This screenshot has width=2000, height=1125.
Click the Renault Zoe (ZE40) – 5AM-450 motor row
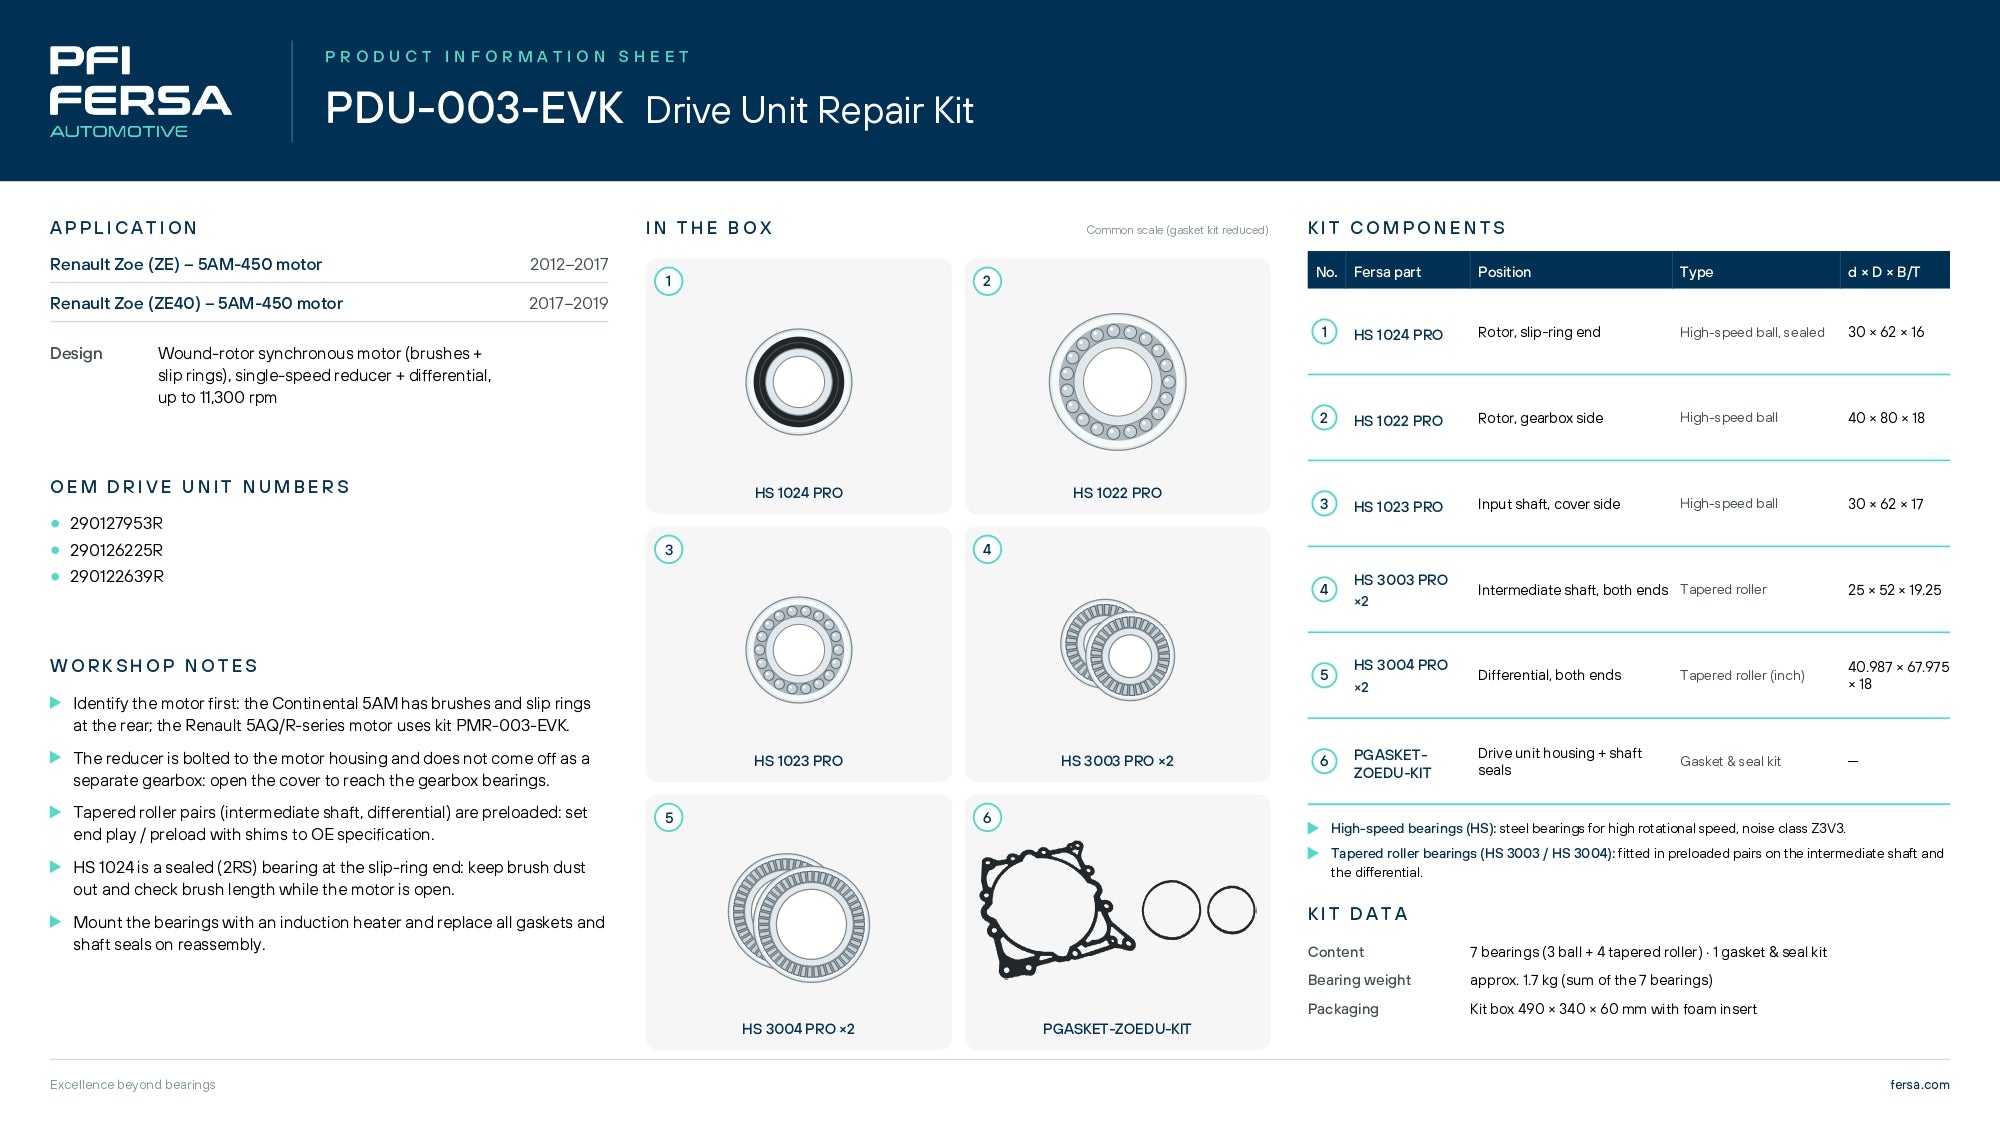pyautogui.click(x=329, y=303)
